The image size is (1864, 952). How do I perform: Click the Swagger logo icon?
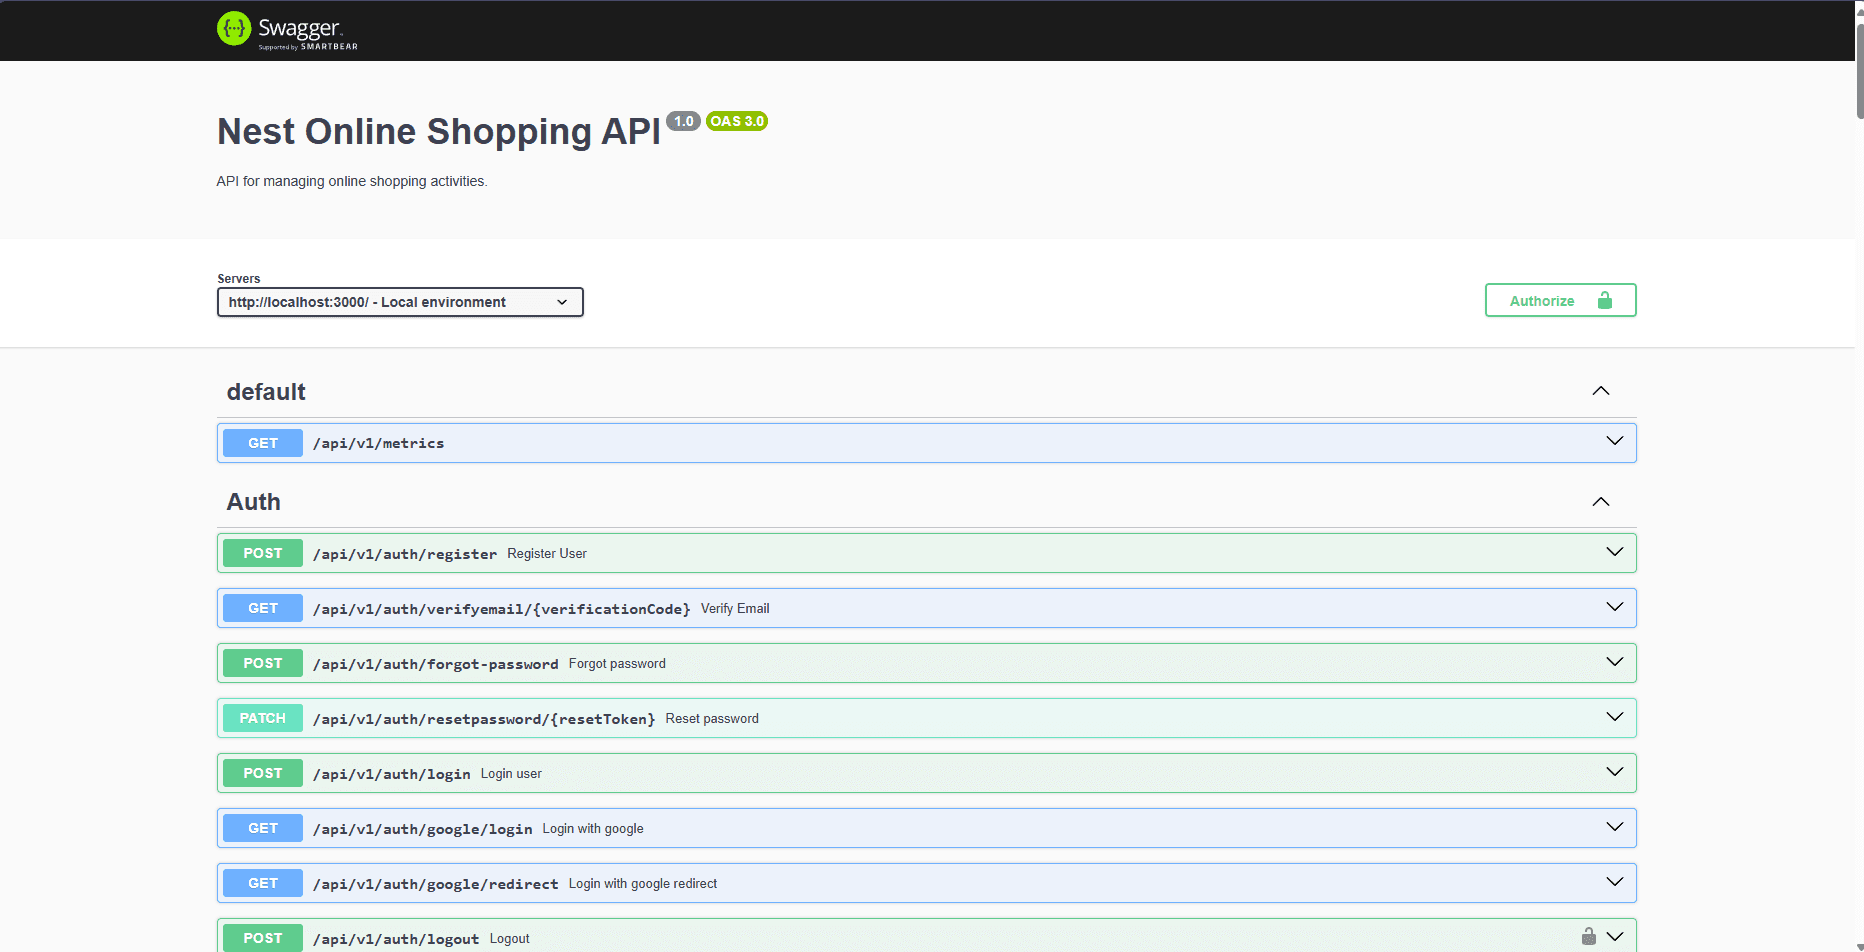point(234,29)
